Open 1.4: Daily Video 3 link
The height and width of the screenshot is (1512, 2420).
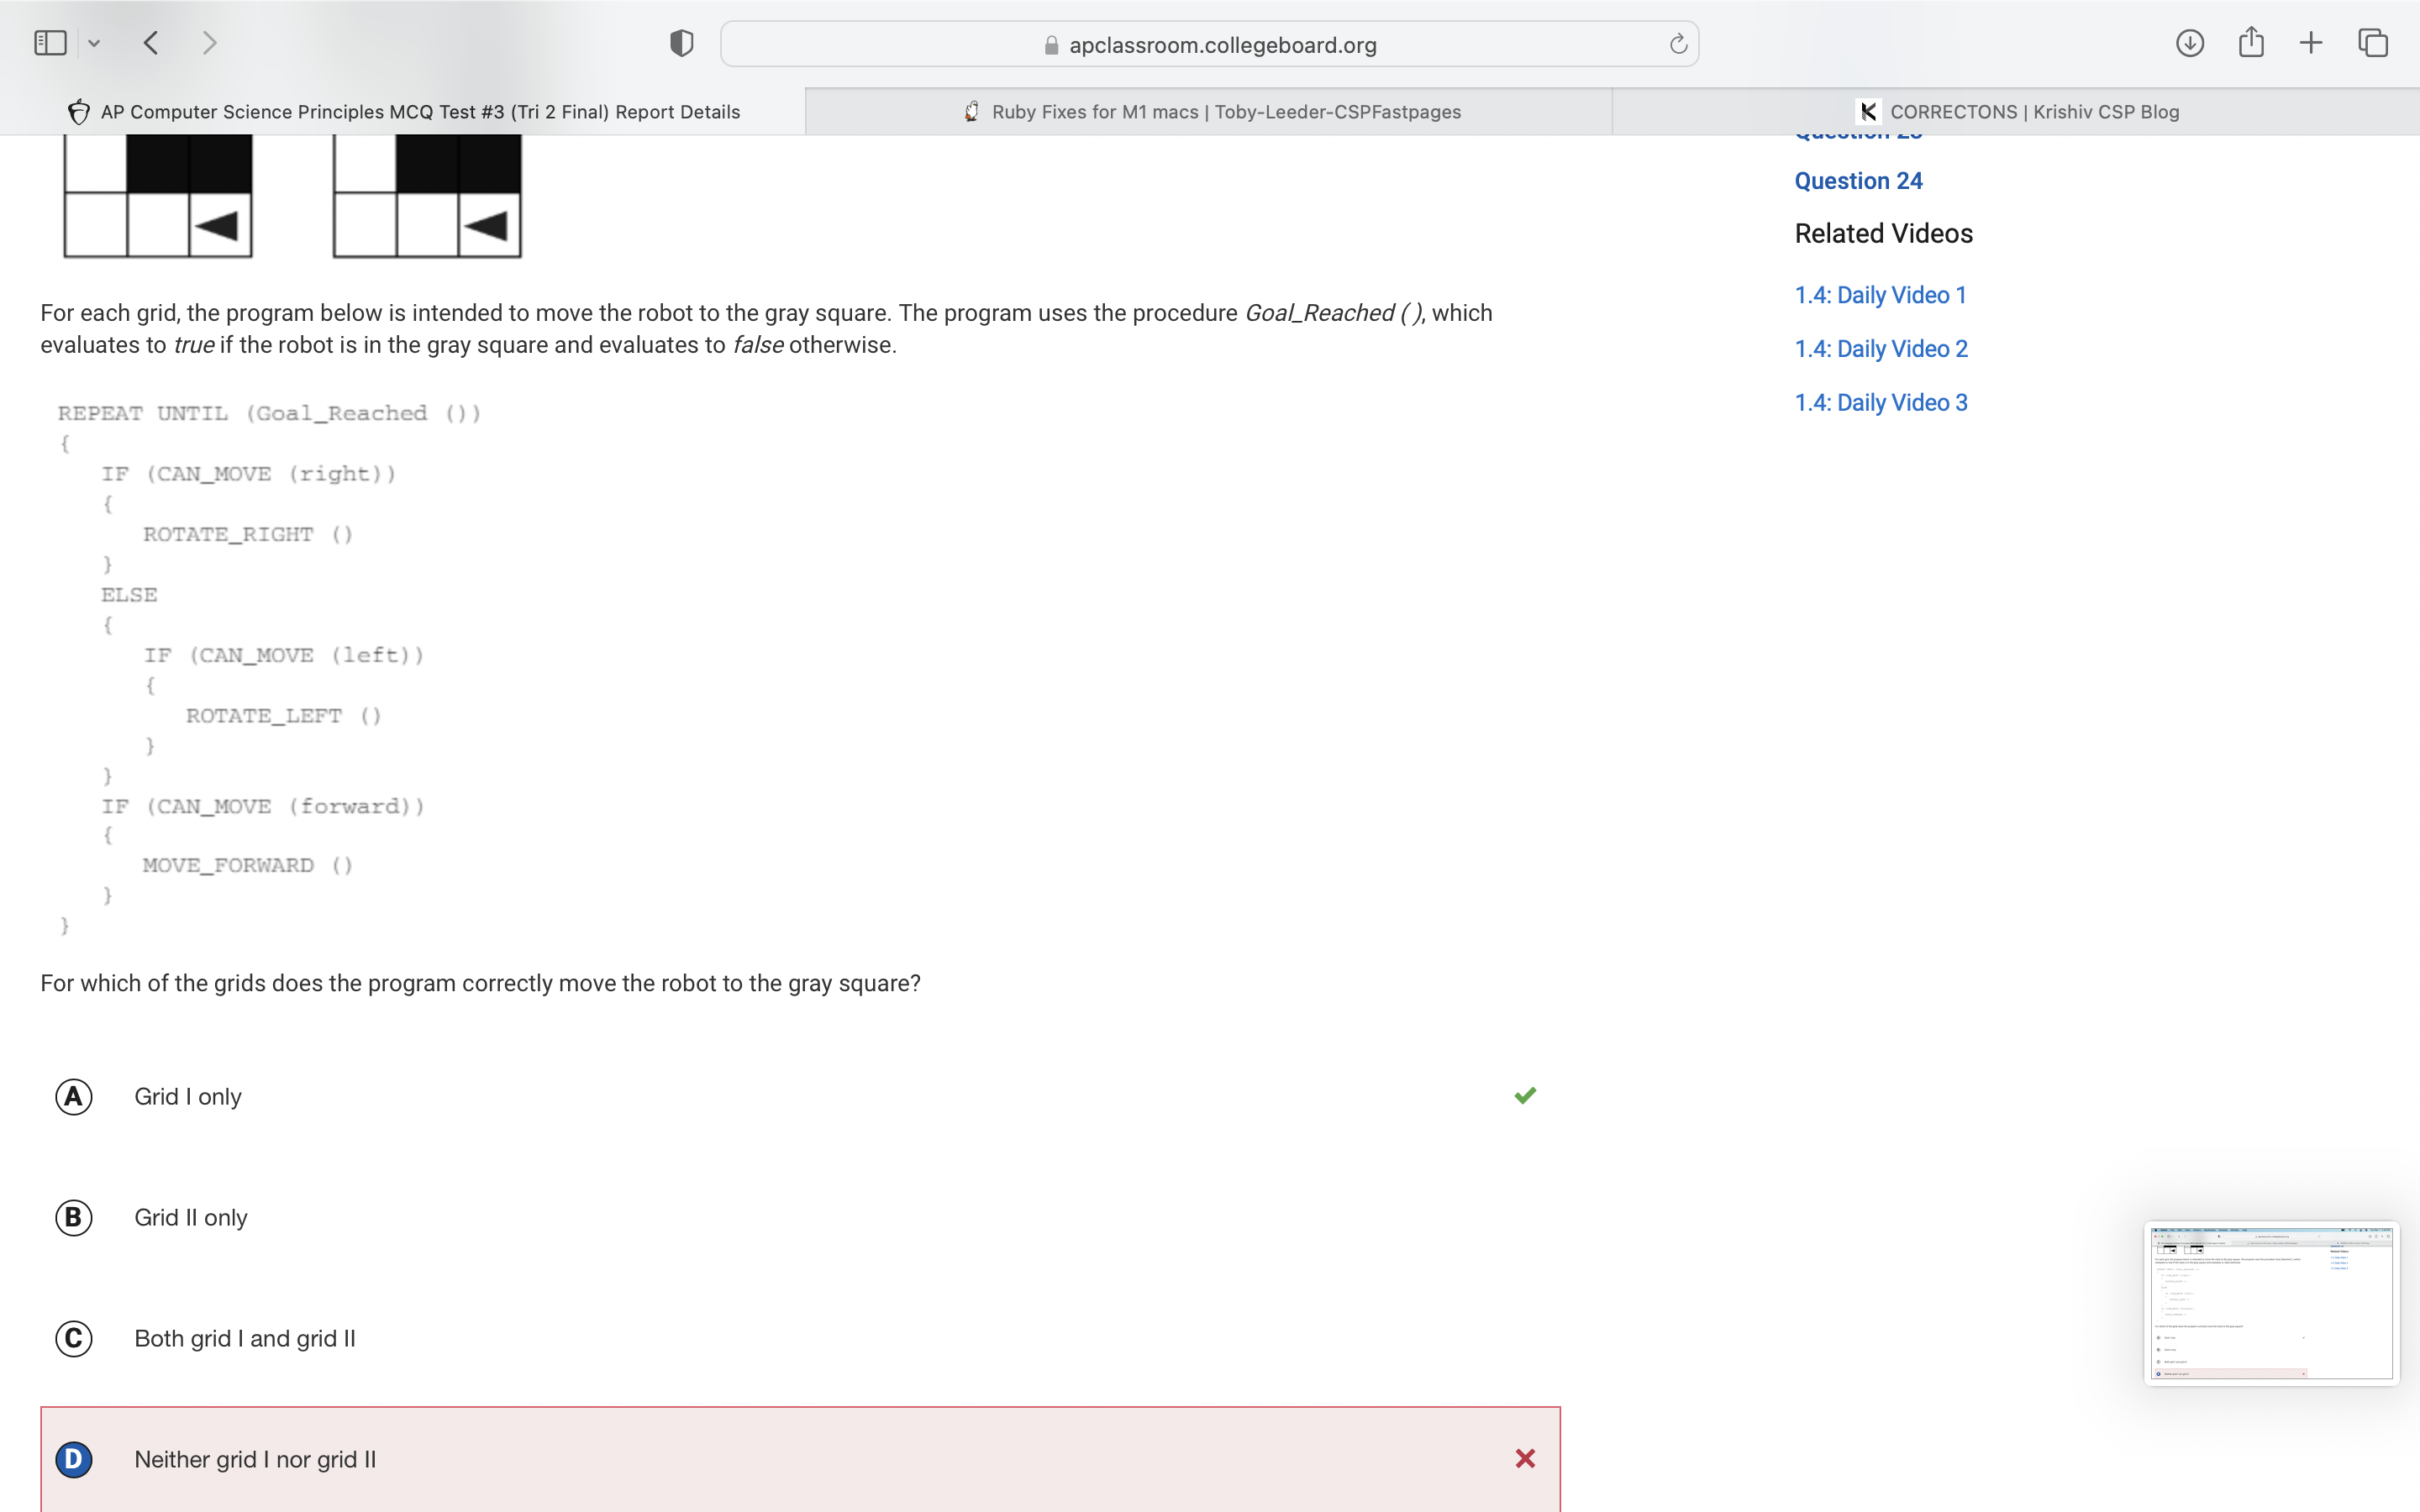(x=1881, y=403)
